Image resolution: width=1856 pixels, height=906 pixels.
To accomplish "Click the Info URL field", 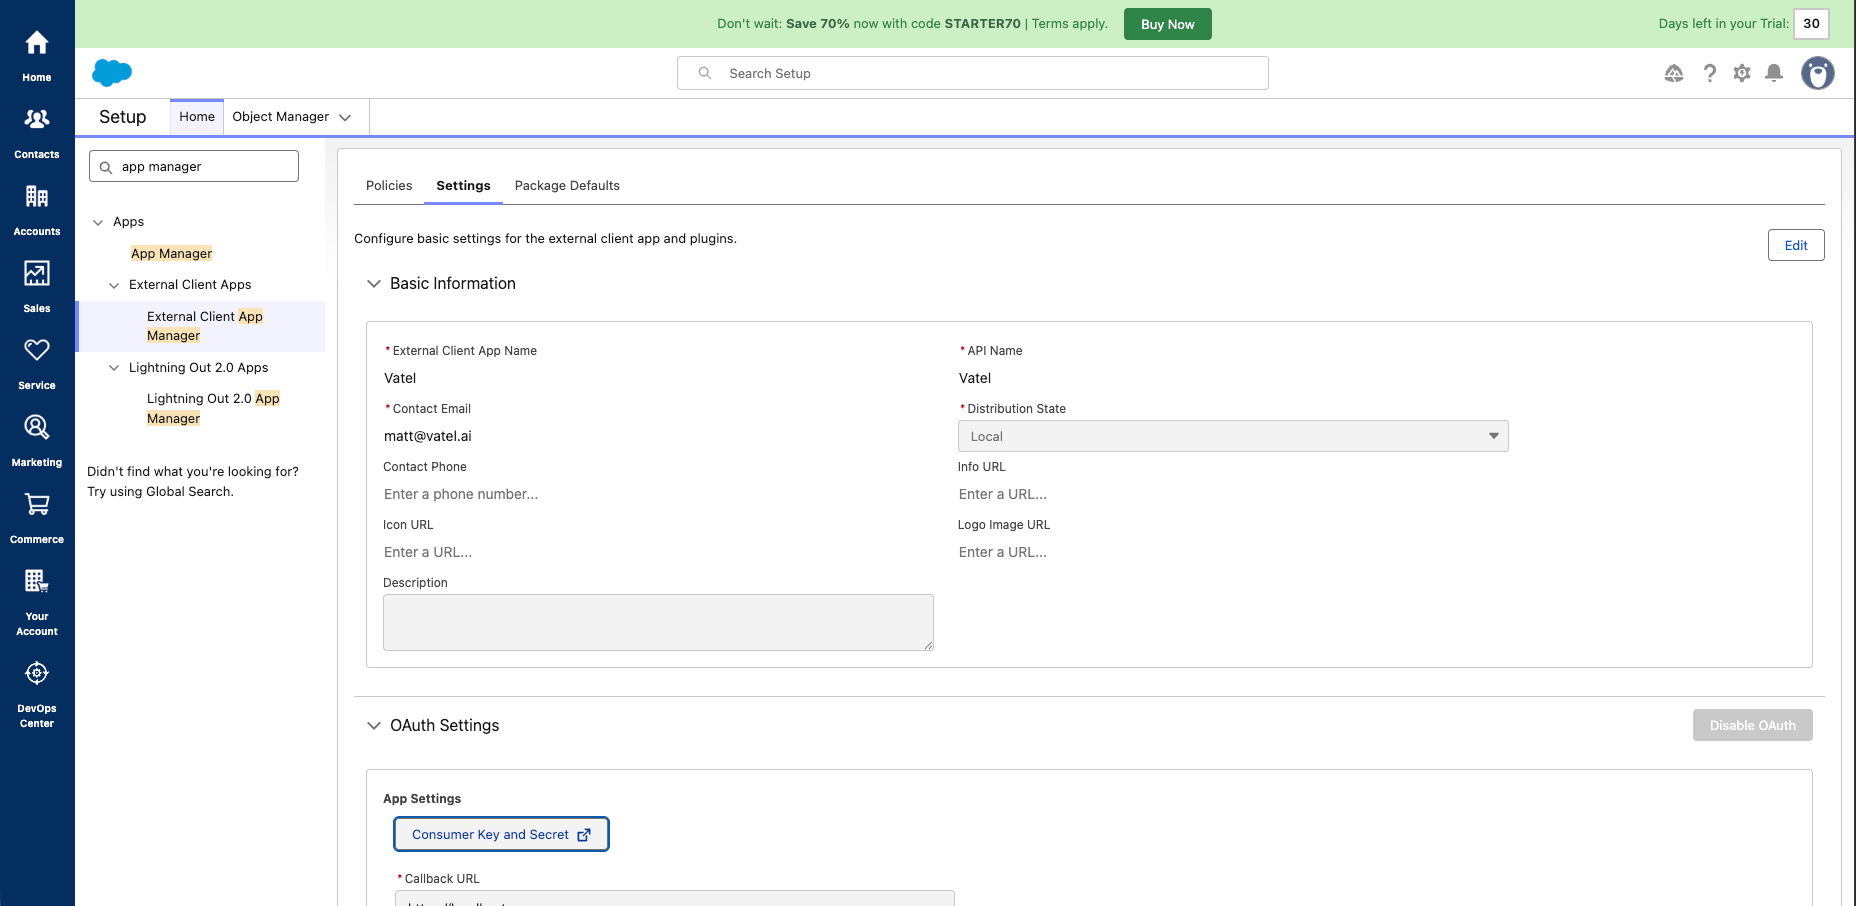I will [1233, 494].
